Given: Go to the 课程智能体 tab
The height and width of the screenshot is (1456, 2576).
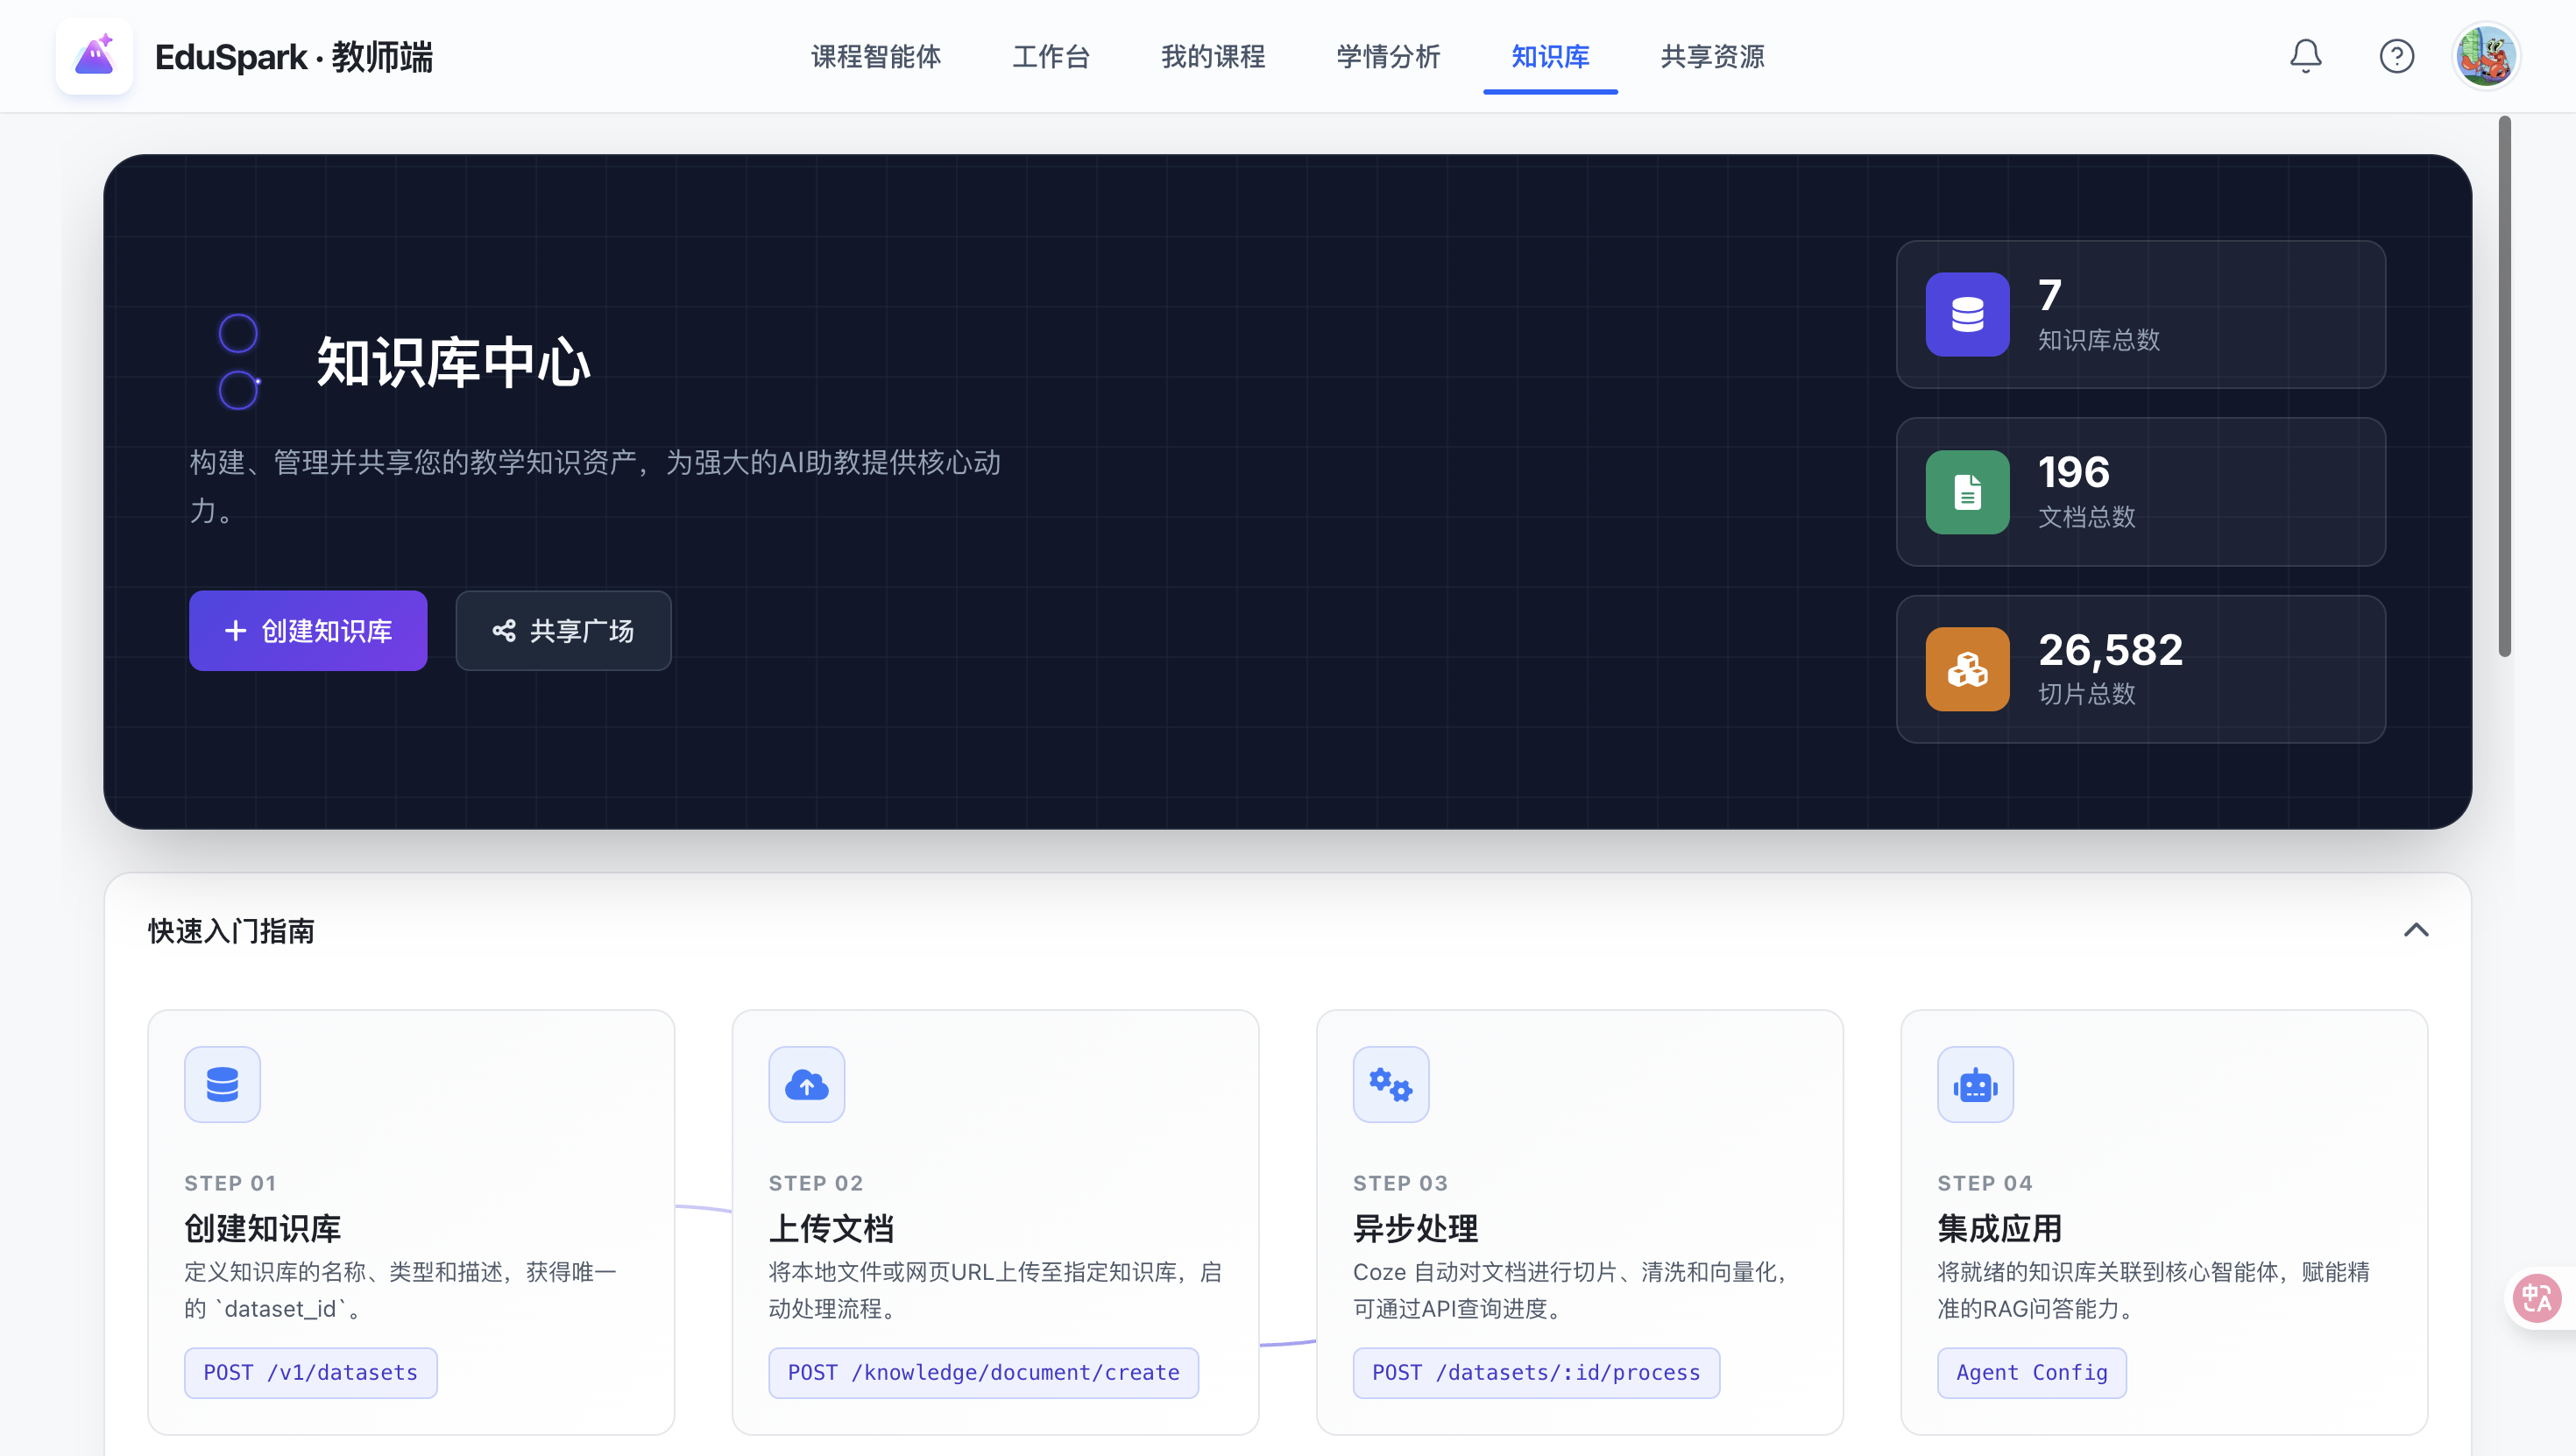Looking at the screenshot, I should click(x=876, y=56).
